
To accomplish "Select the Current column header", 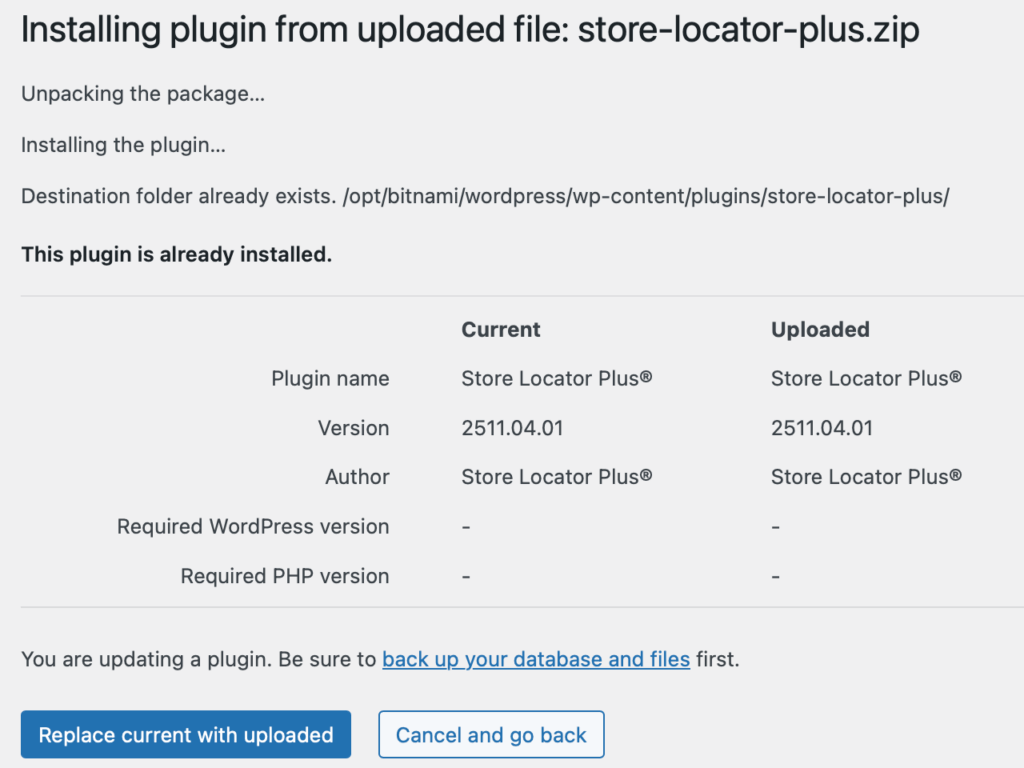I will pos(500,329).
